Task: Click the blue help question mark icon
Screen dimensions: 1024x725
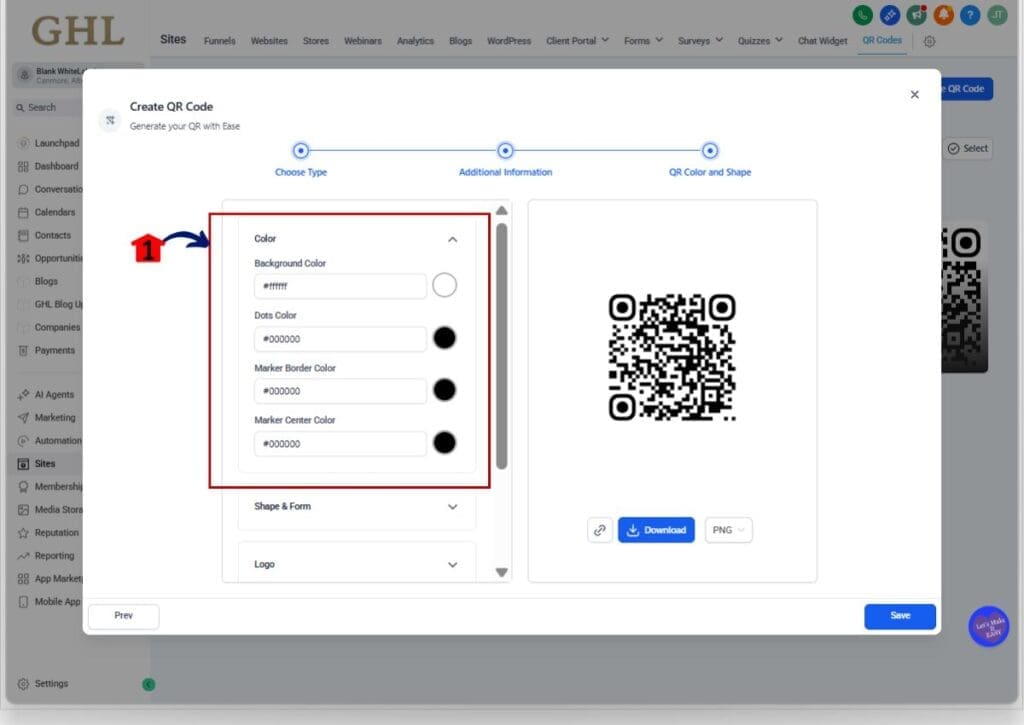Action: 970,14
